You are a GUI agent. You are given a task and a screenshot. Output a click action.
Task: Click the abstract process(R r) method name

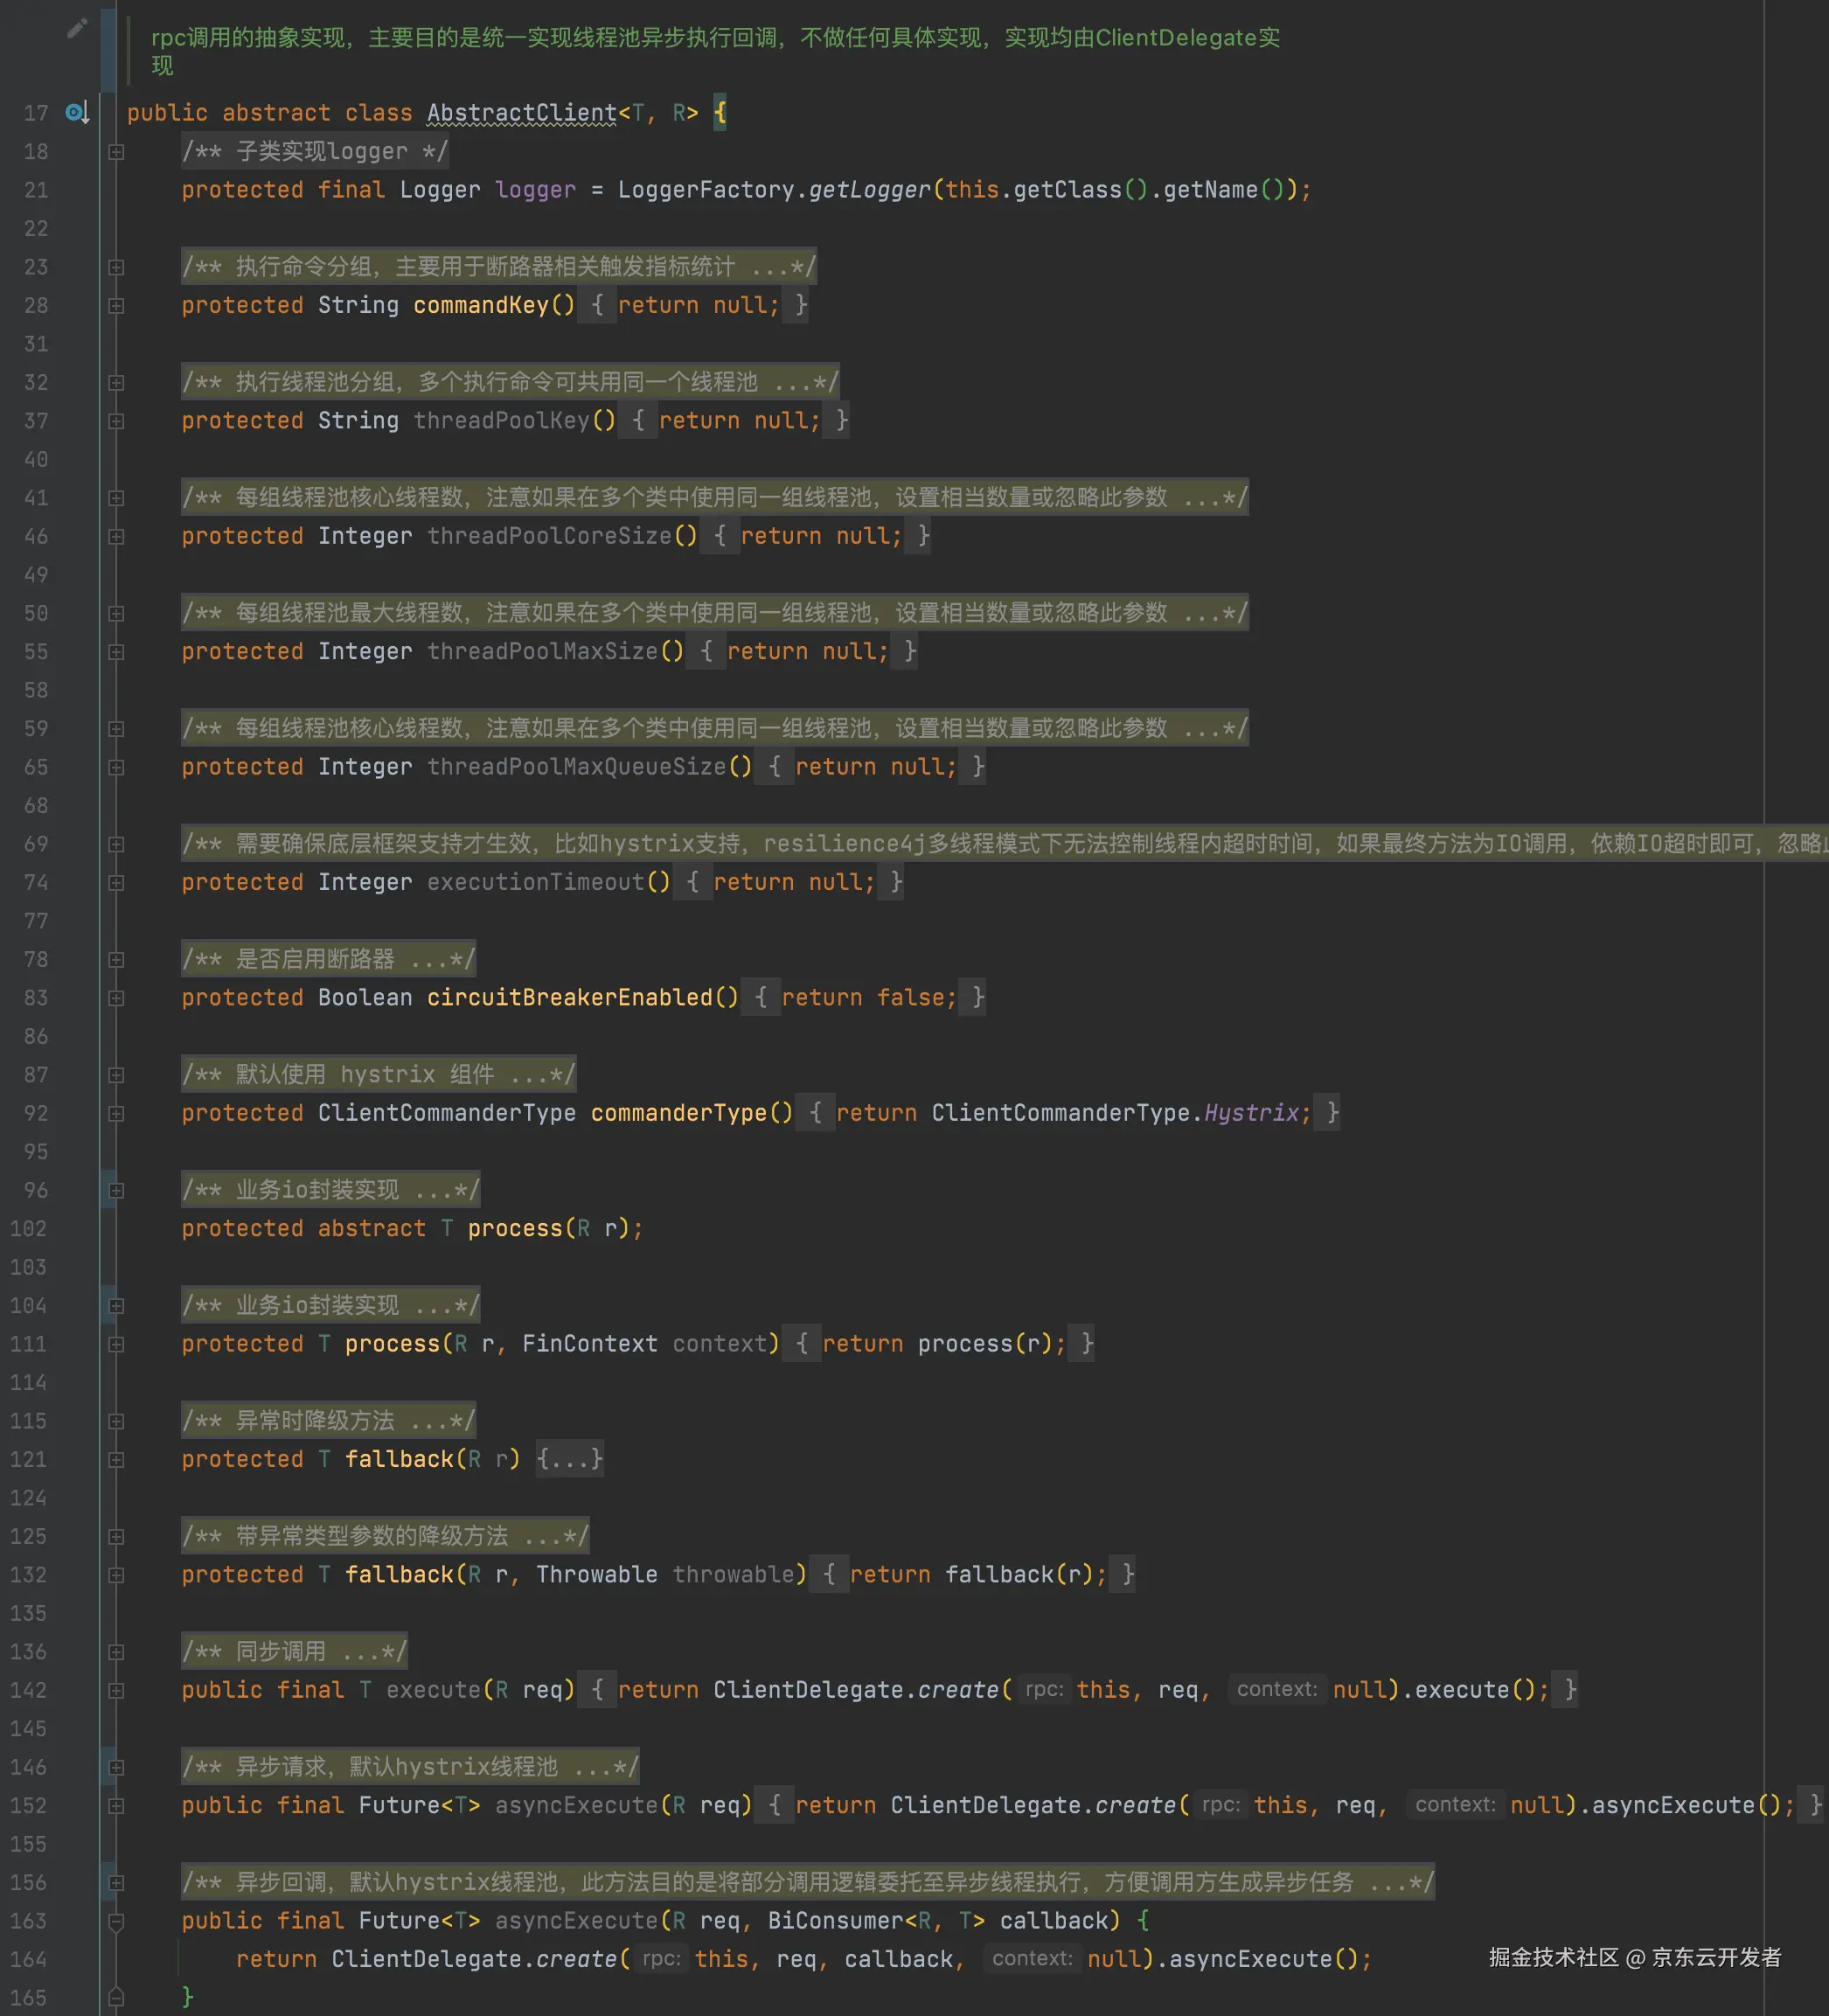pyautogui.click(x=514, y=1229)
